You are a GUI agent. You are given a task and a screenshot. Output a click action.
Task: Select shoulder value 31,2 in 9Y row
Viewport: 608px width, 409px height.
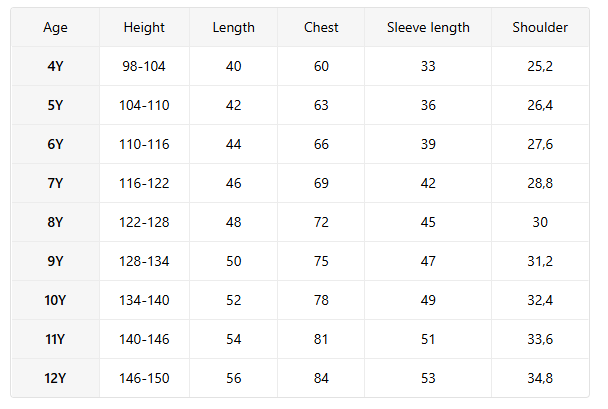point(540,261)
